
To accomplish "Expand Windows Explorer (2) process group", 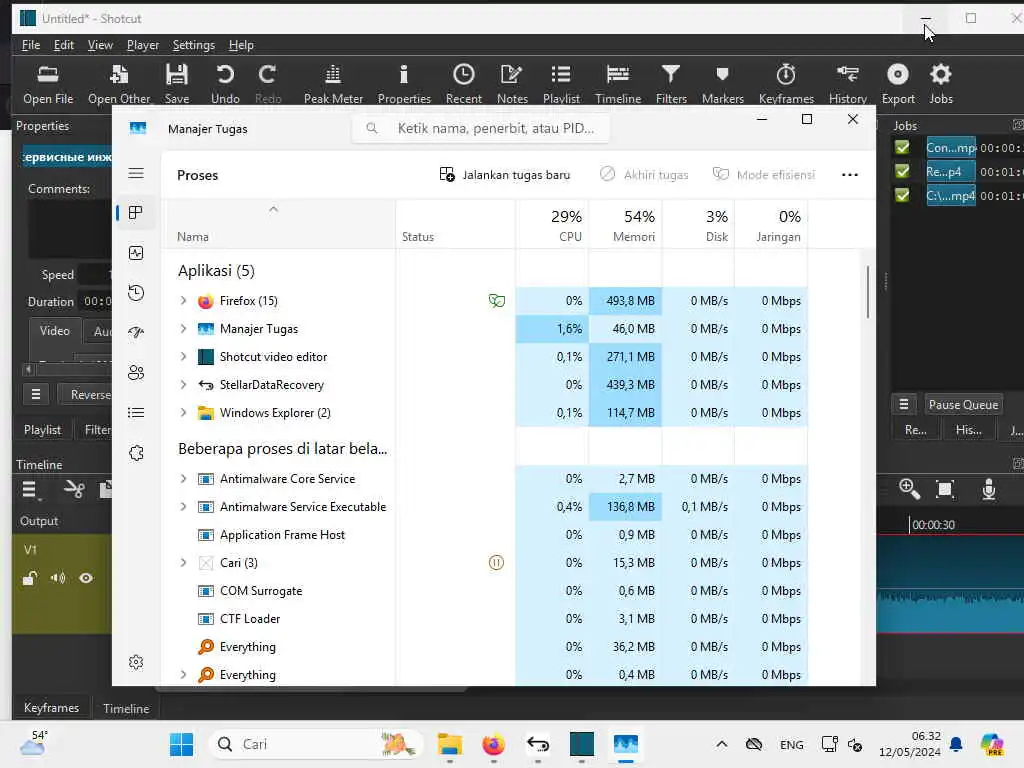I will pos(184,413).
